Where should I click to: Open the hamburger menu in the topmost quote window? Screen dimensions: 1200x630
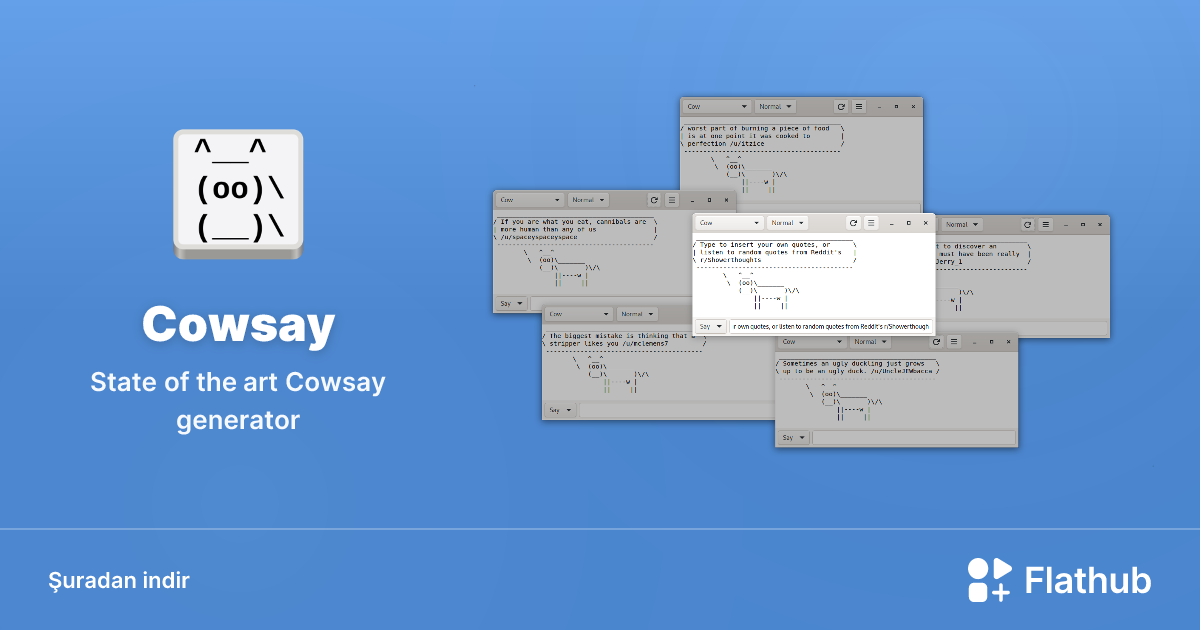859,106
